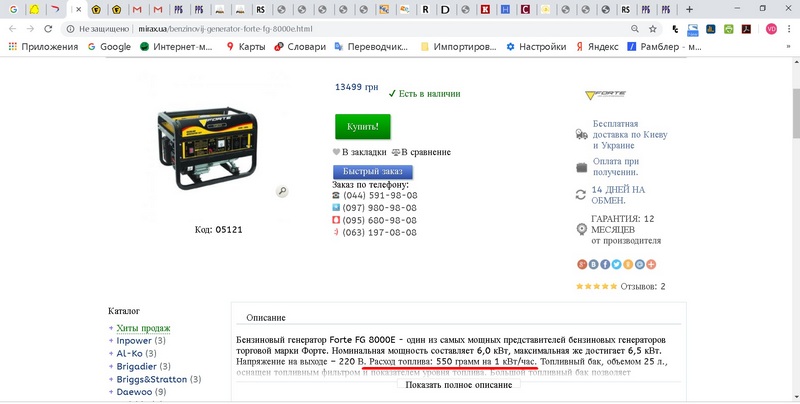Reload the page with the refresh icon
Image resolution: width=800 pixels, height=404 pixels.
point(48,29)
